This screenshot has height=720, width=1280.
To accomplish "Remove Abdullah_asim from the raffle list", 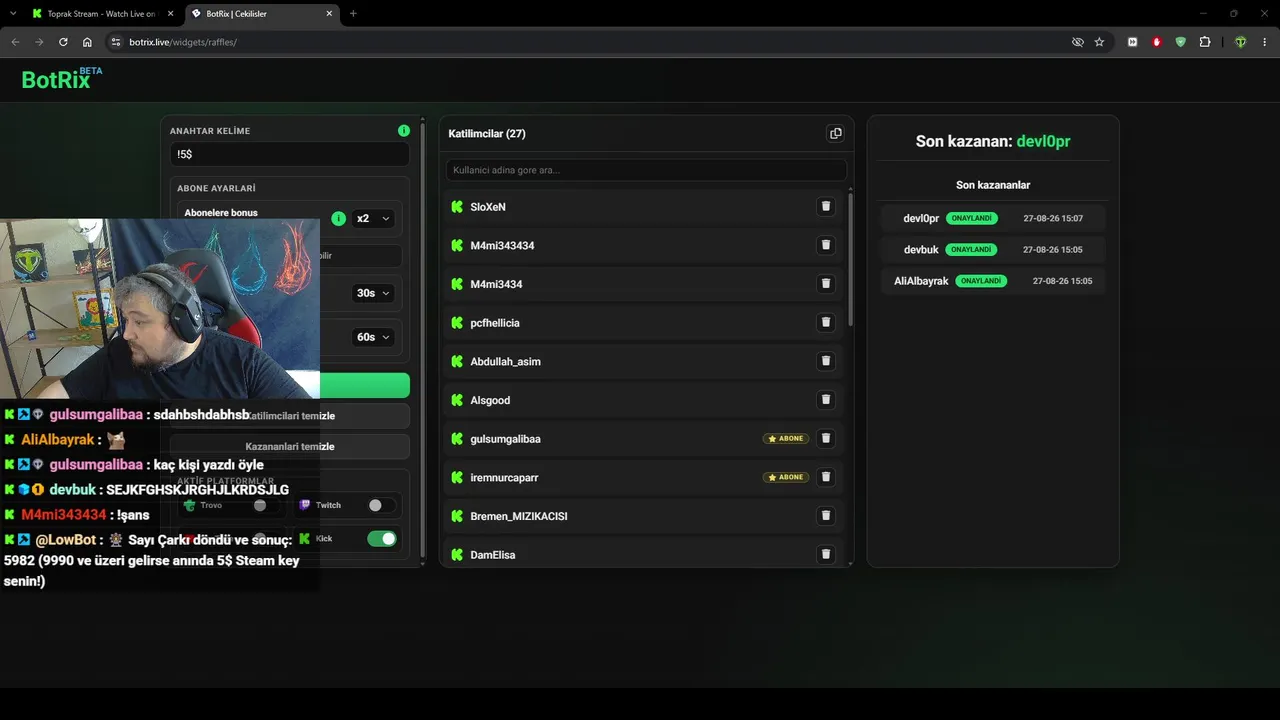I will tap(826, 361).
